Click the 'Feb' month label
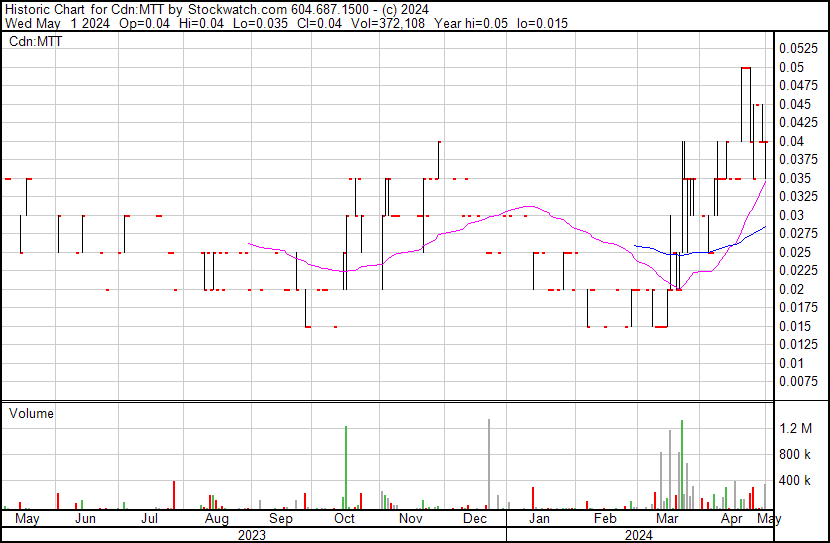 click(605, 518)
